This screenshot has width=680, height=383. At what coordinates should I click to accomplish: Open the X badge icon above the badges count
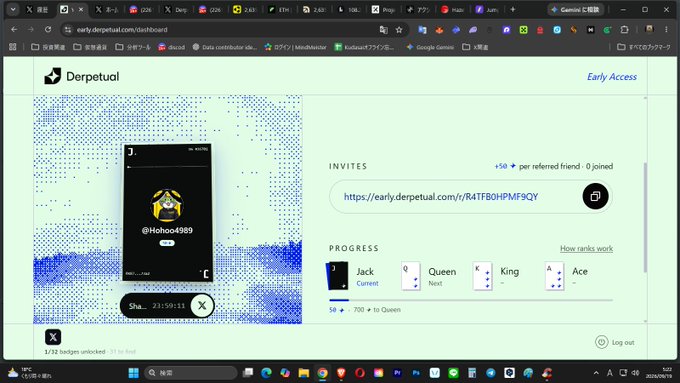[53, 337]
